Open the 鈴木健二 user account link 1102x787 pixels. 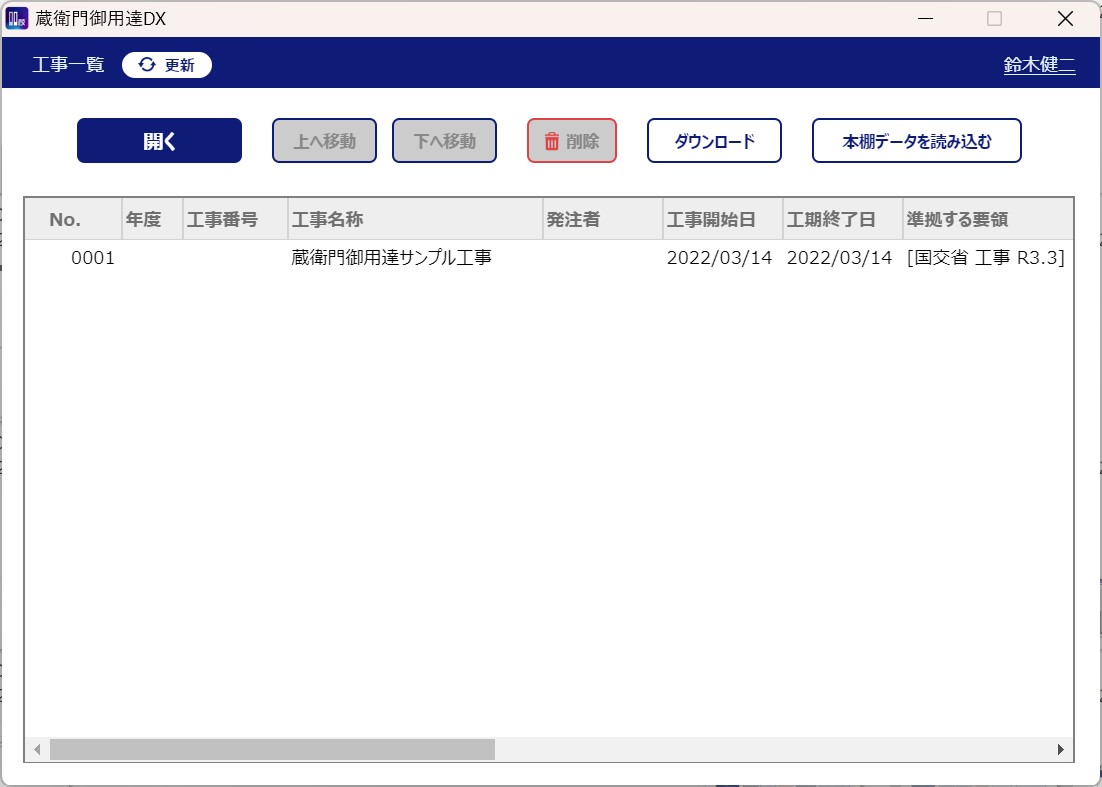1039,65
